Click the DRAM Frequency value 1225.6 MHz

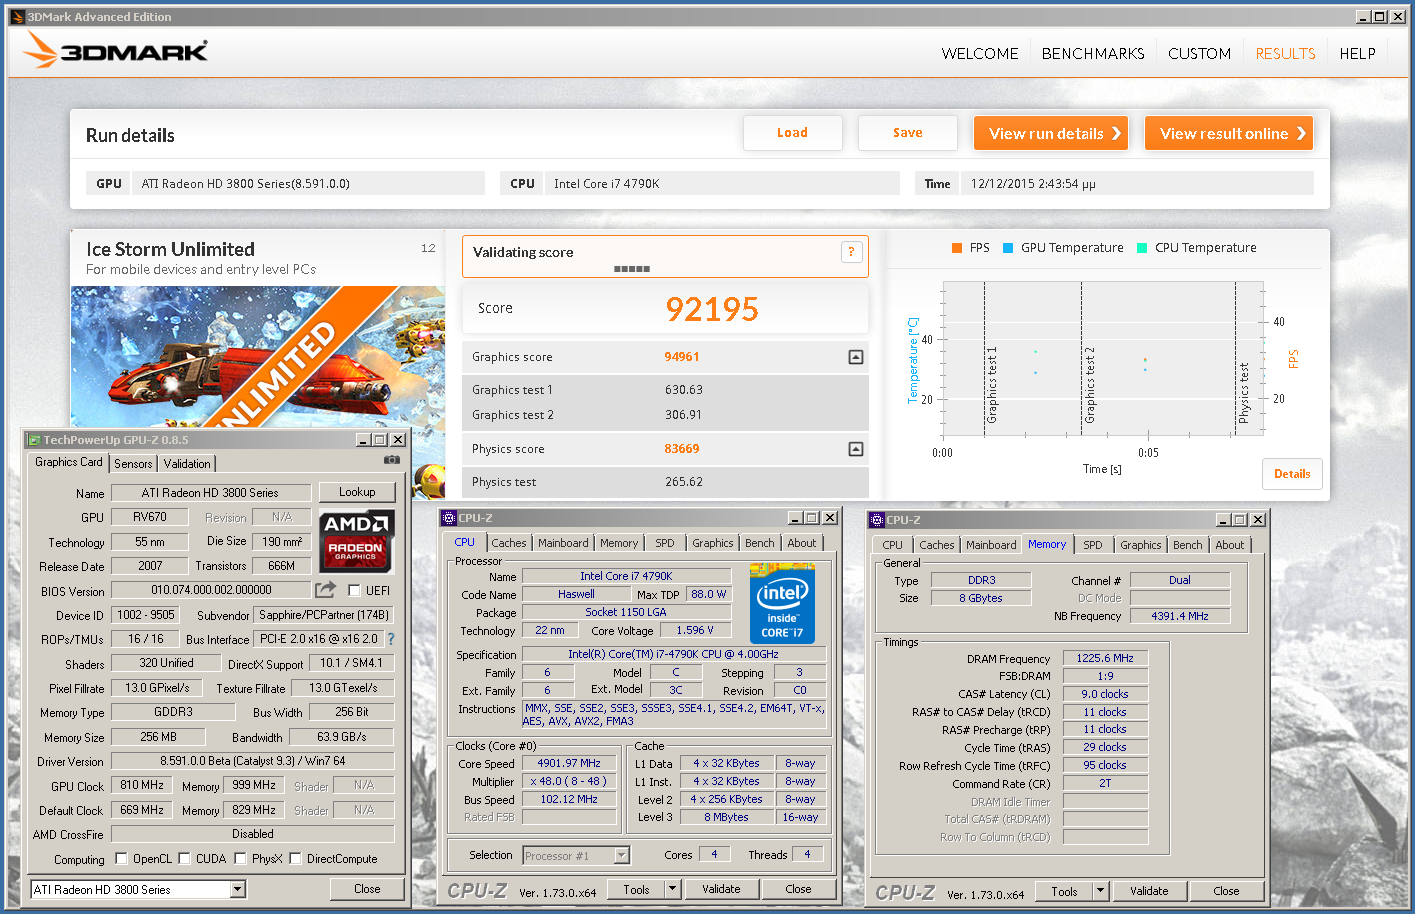click(1105, 658)
